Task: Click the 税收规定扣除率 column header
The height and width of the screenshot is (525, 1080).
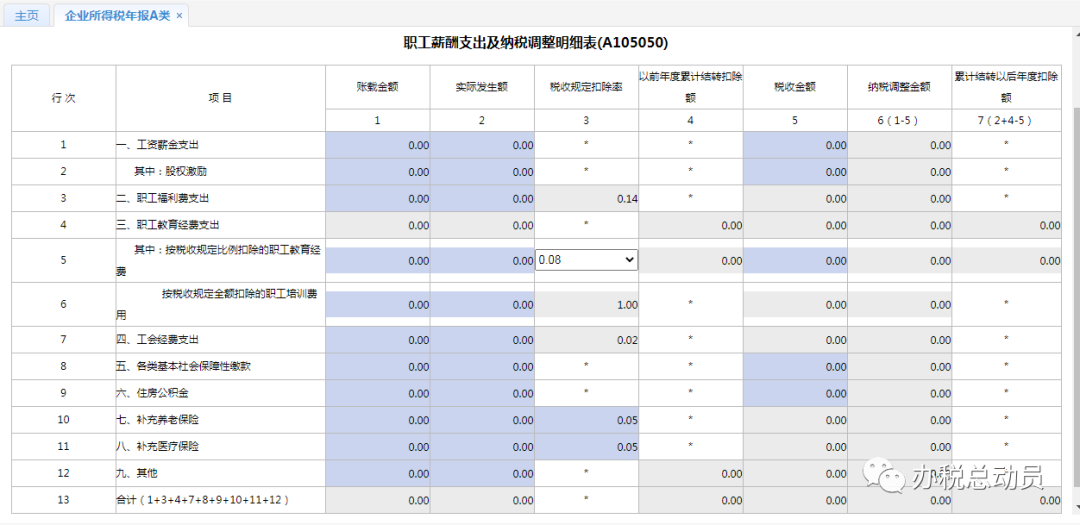Action: tap(586, 87)
